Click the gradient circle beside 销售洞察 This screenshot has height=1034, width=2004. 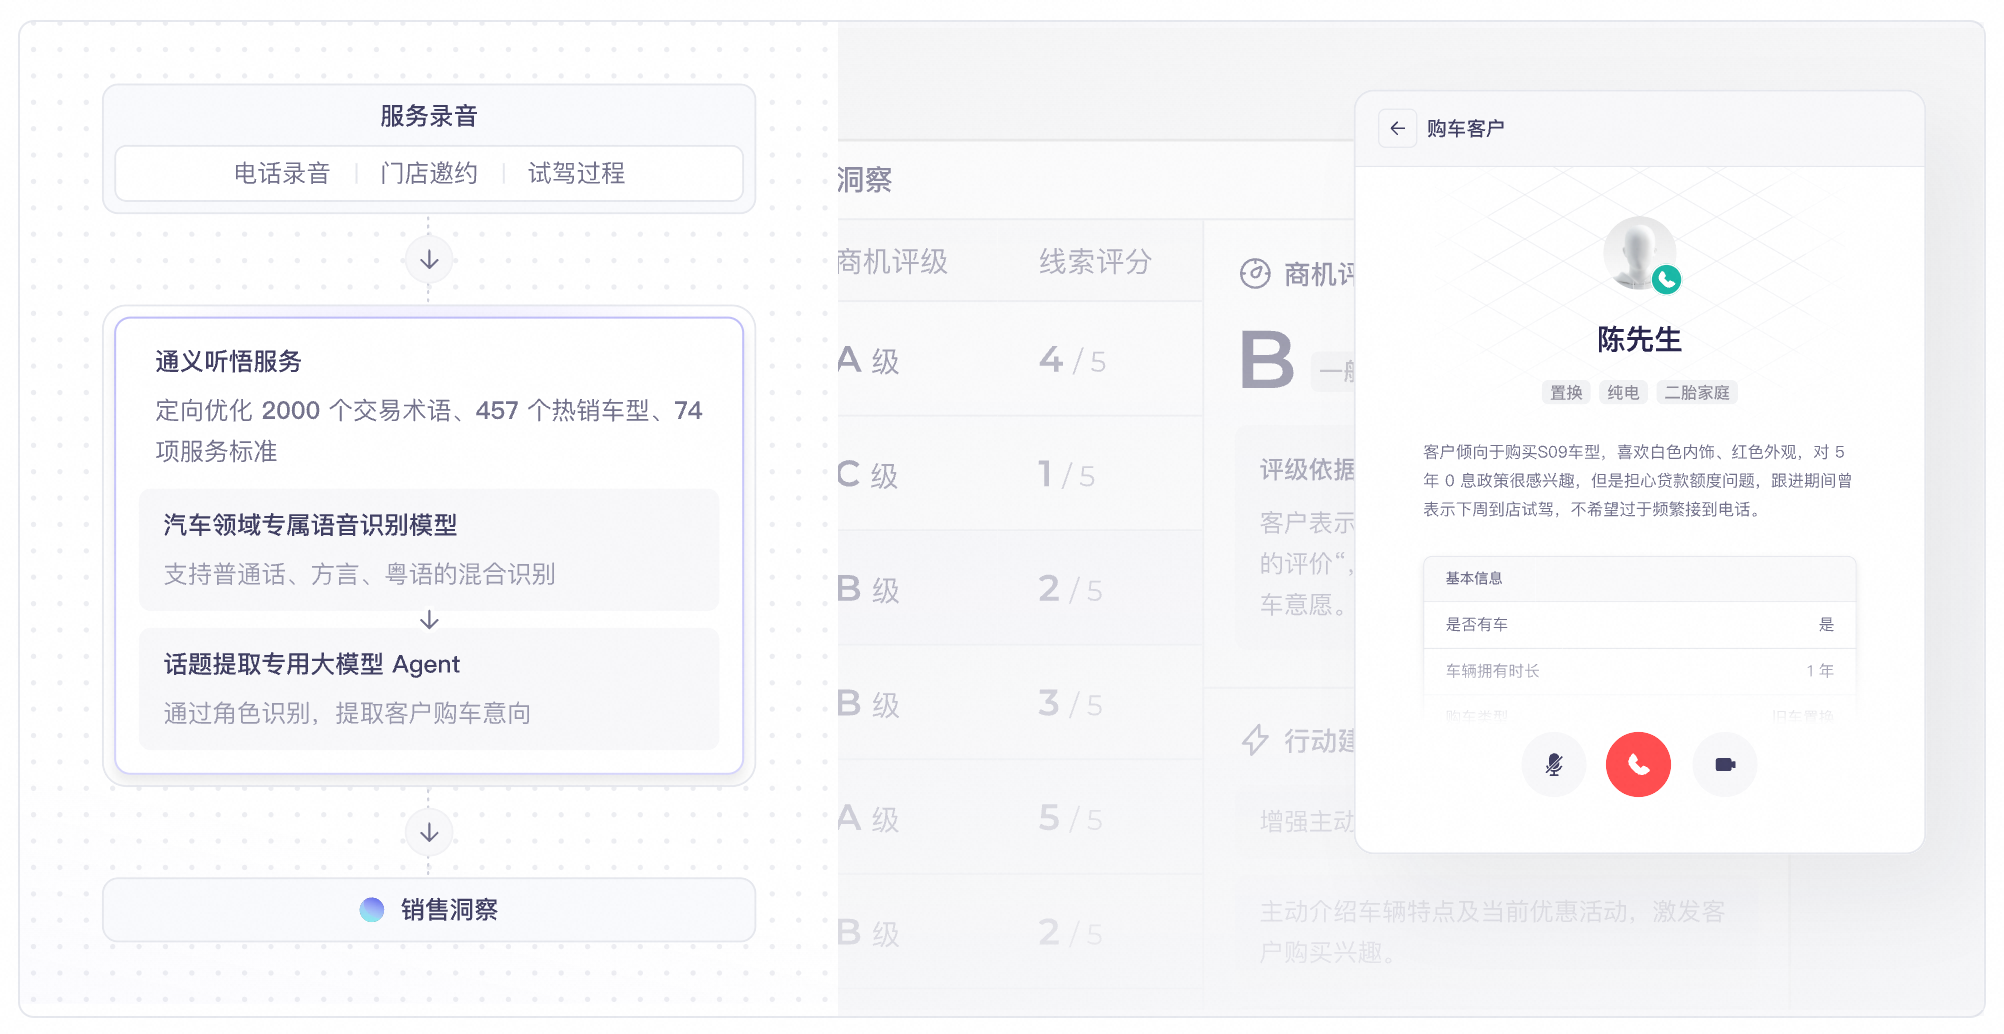pos(372,909)
